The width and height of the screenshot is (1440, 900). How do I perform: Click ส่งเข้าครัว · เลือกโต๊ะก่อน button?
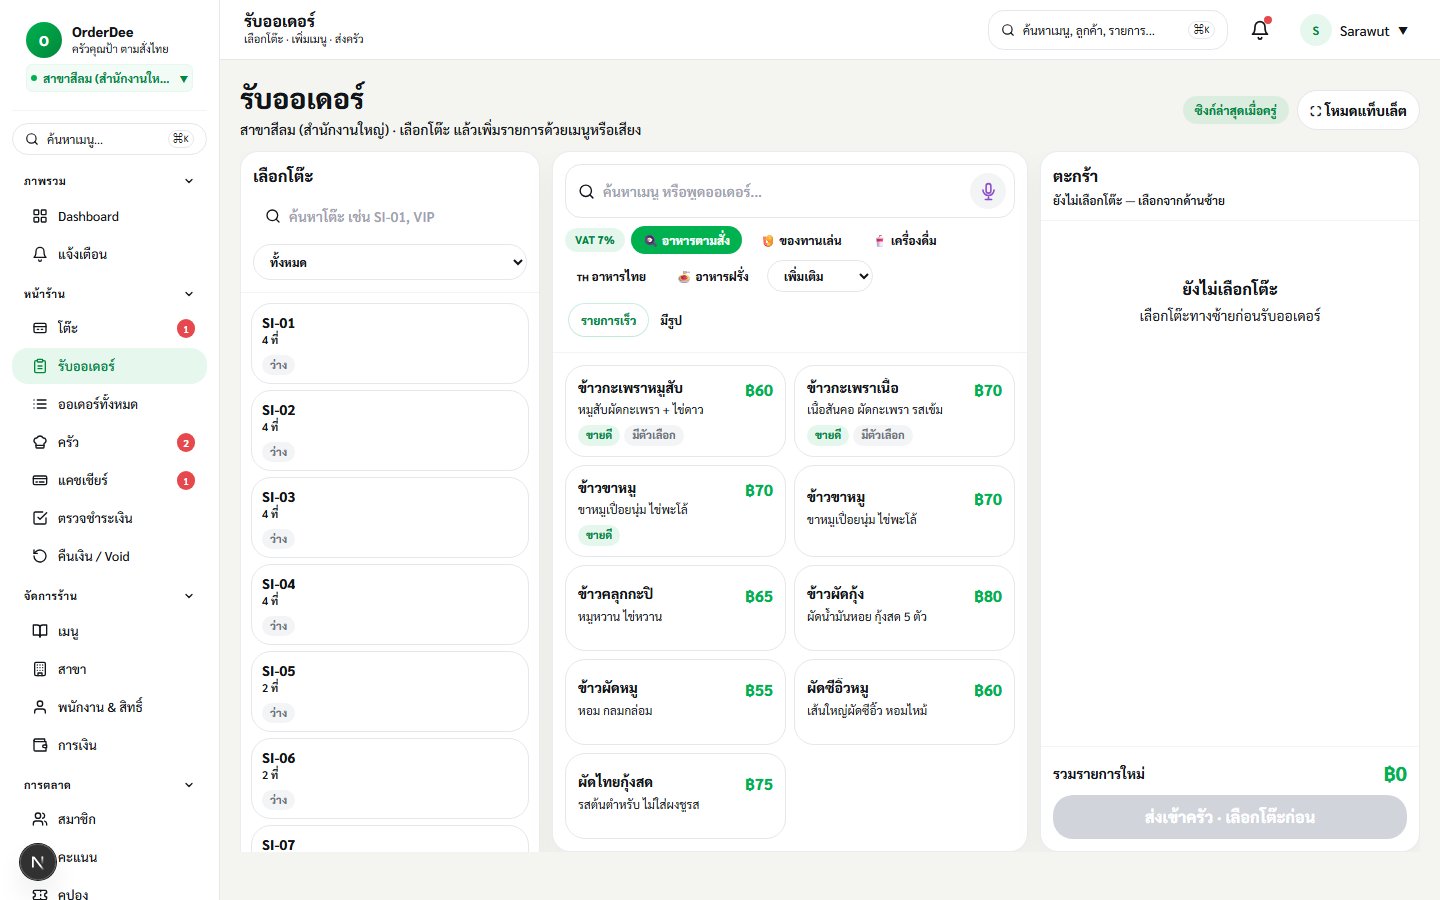tap(1230, 817)
